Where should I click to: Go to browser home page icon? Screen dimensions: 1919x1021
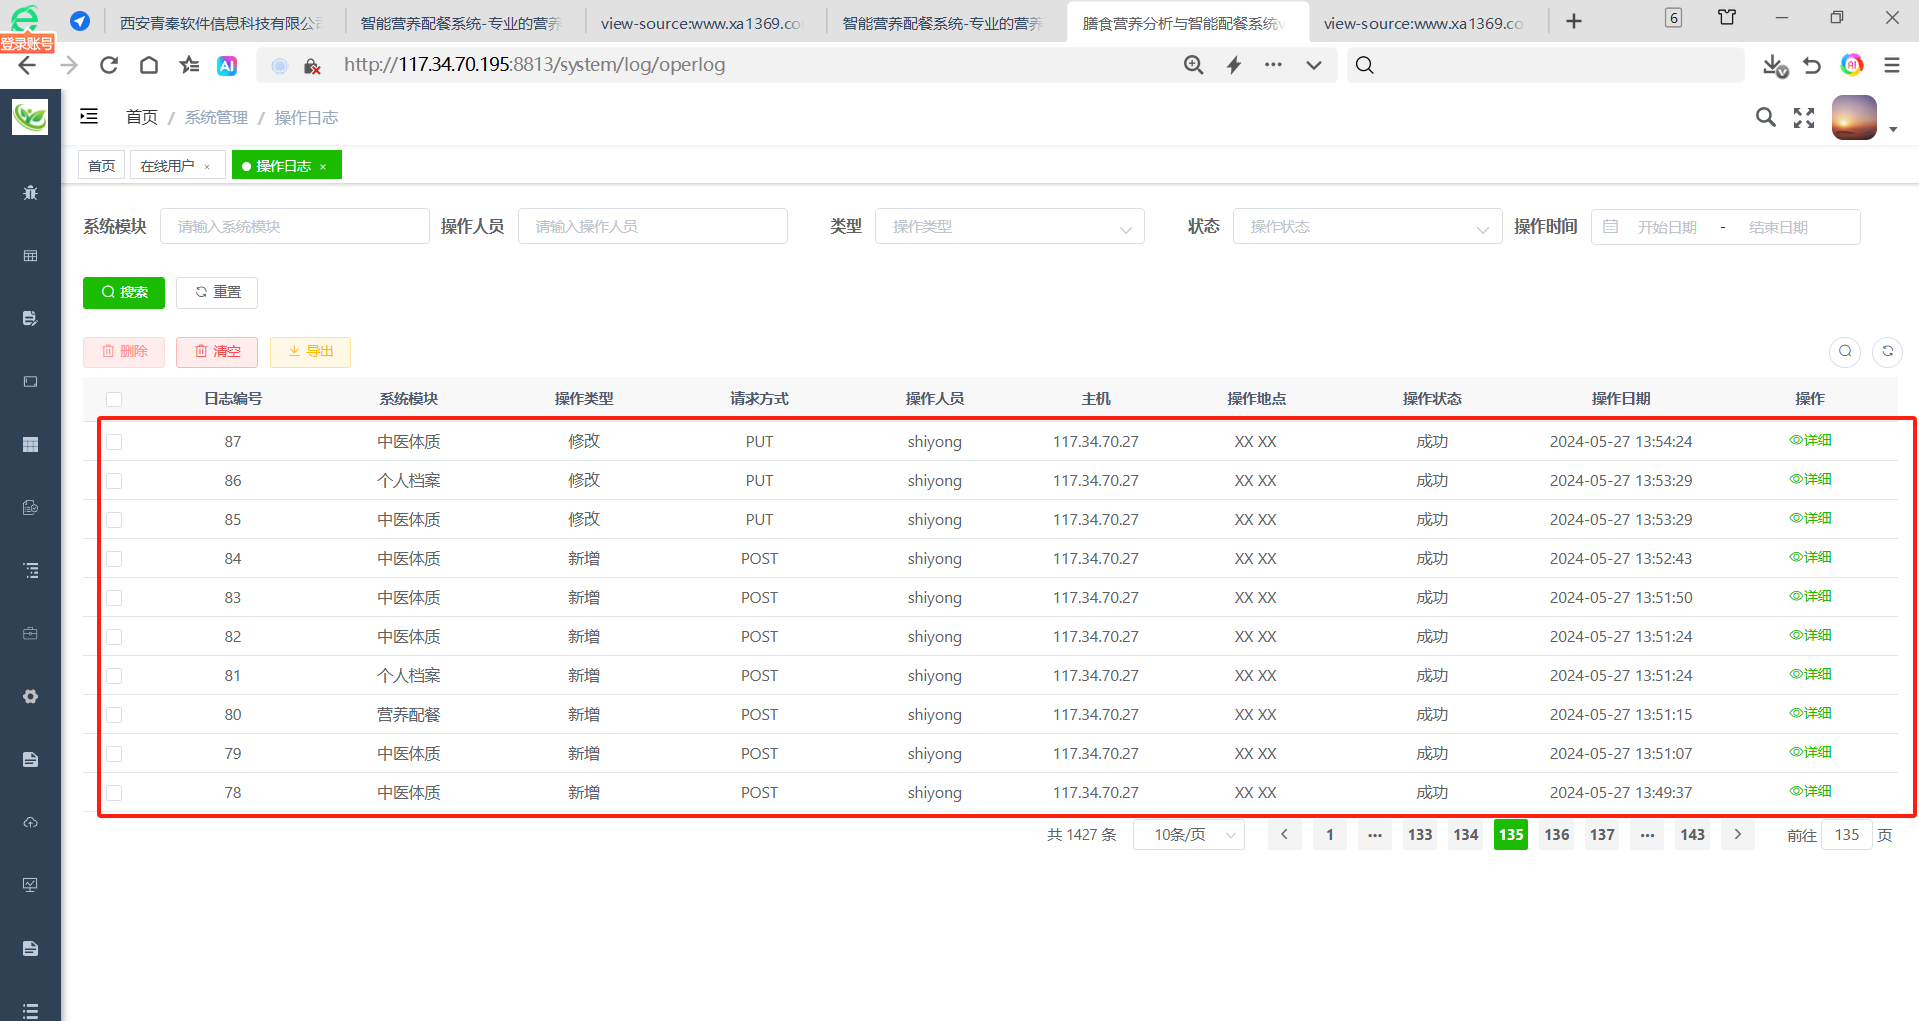(149, 65)
